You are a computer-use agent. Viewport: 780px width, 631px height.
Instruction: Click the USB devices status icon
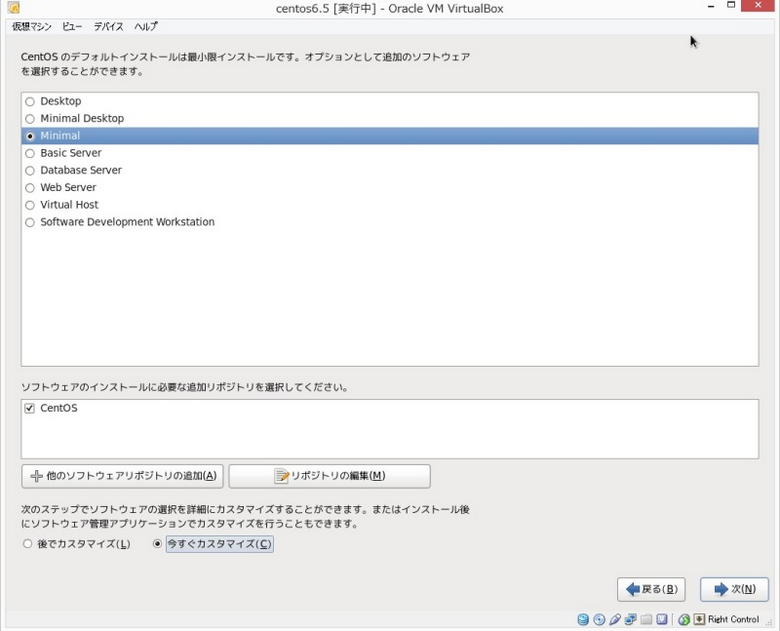point(615,620)
